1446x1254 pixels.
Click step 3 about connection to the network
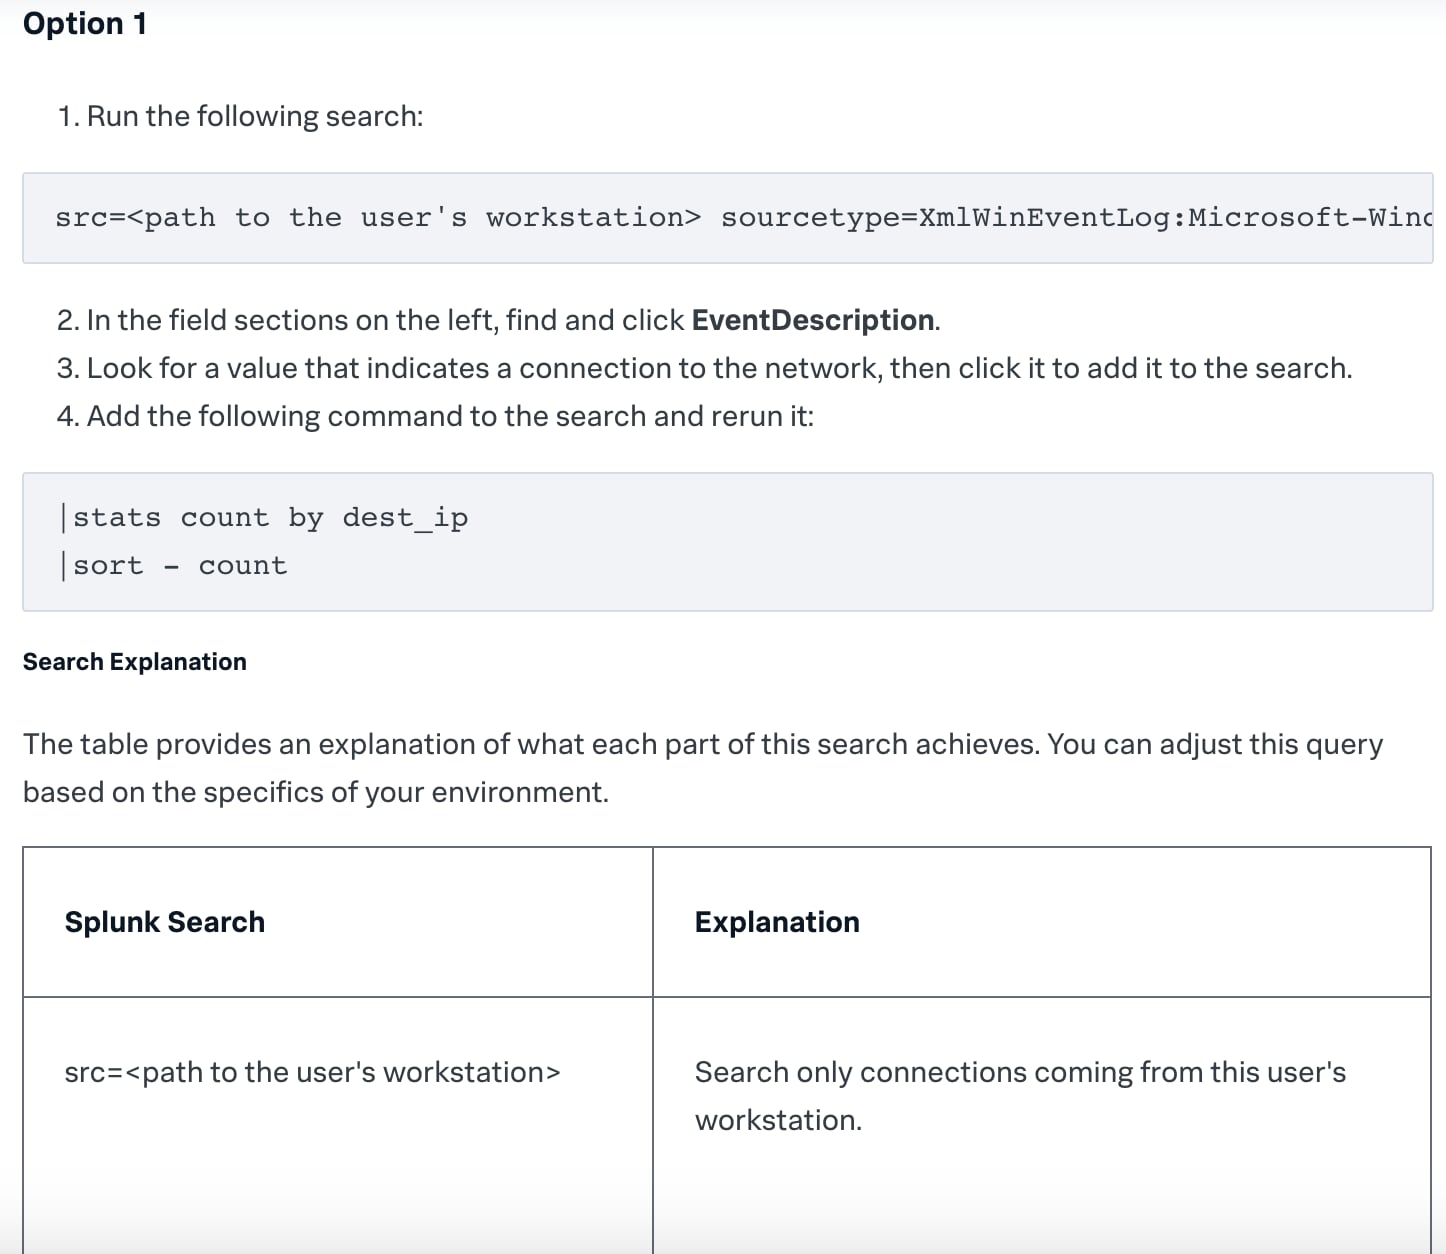704,368
